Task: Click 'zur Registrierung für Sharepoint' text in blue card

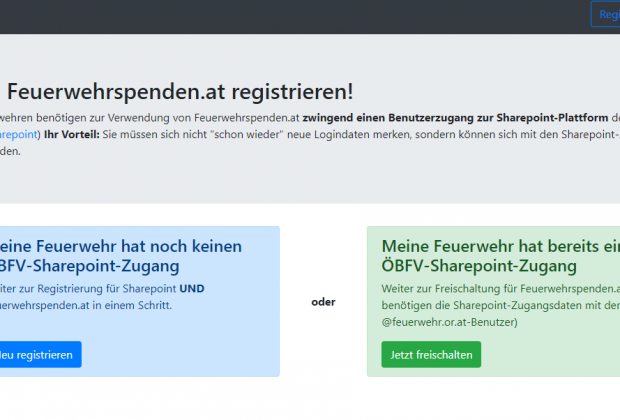Action: click(x=98, y=289)
